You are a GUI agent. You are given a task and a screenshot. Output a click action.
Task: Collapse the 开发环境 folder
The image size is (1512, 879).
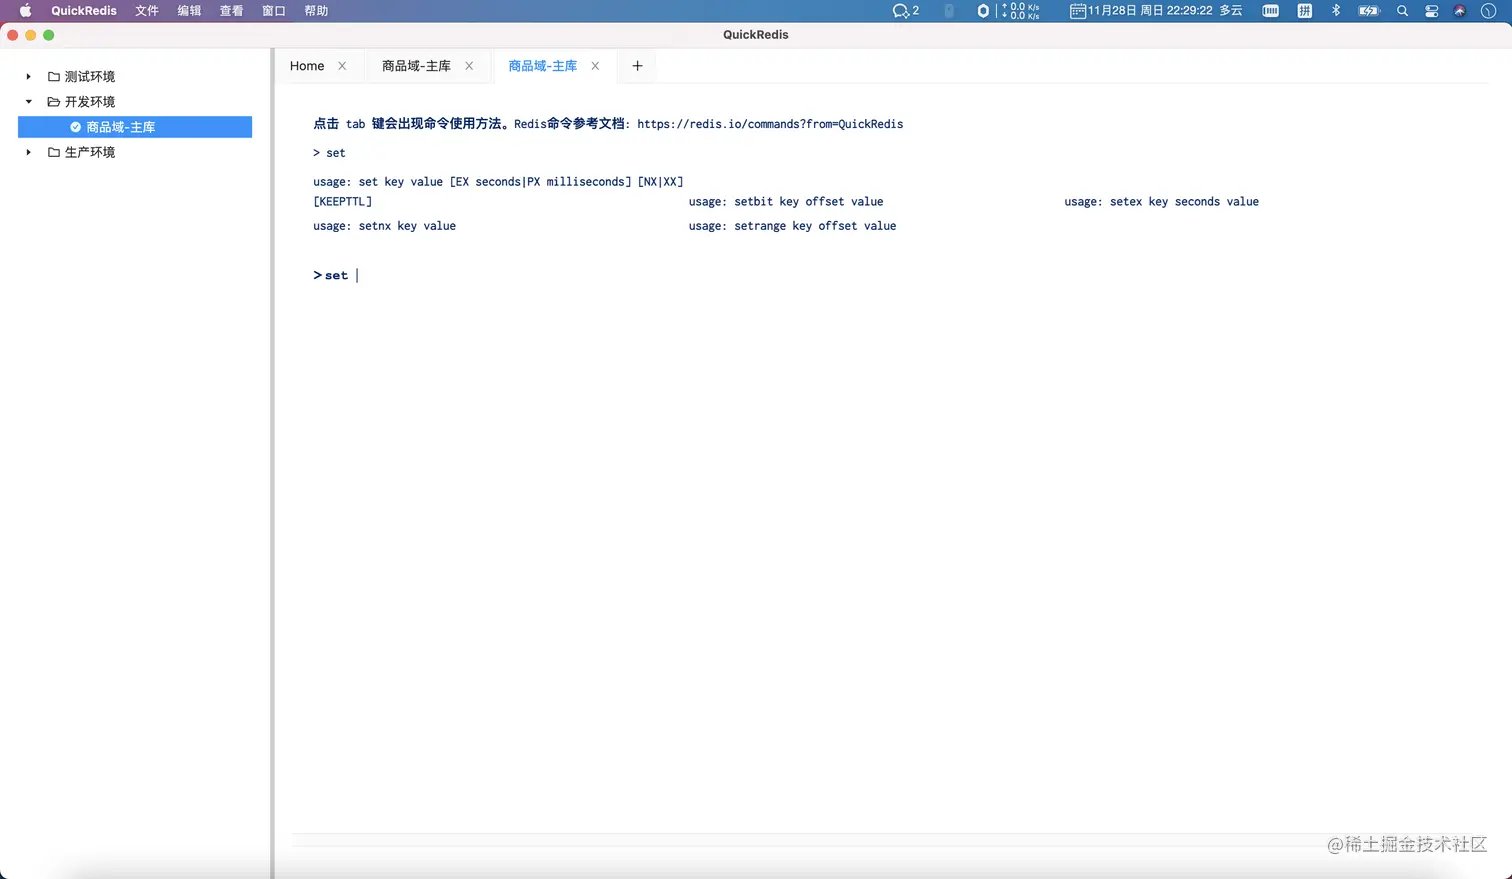click(x=28, y=101)
